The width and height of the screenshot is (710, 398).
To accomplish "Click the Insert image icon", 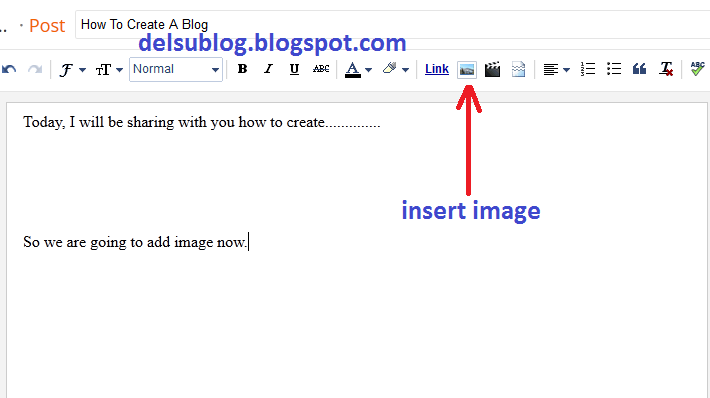I will coord(467,70).
